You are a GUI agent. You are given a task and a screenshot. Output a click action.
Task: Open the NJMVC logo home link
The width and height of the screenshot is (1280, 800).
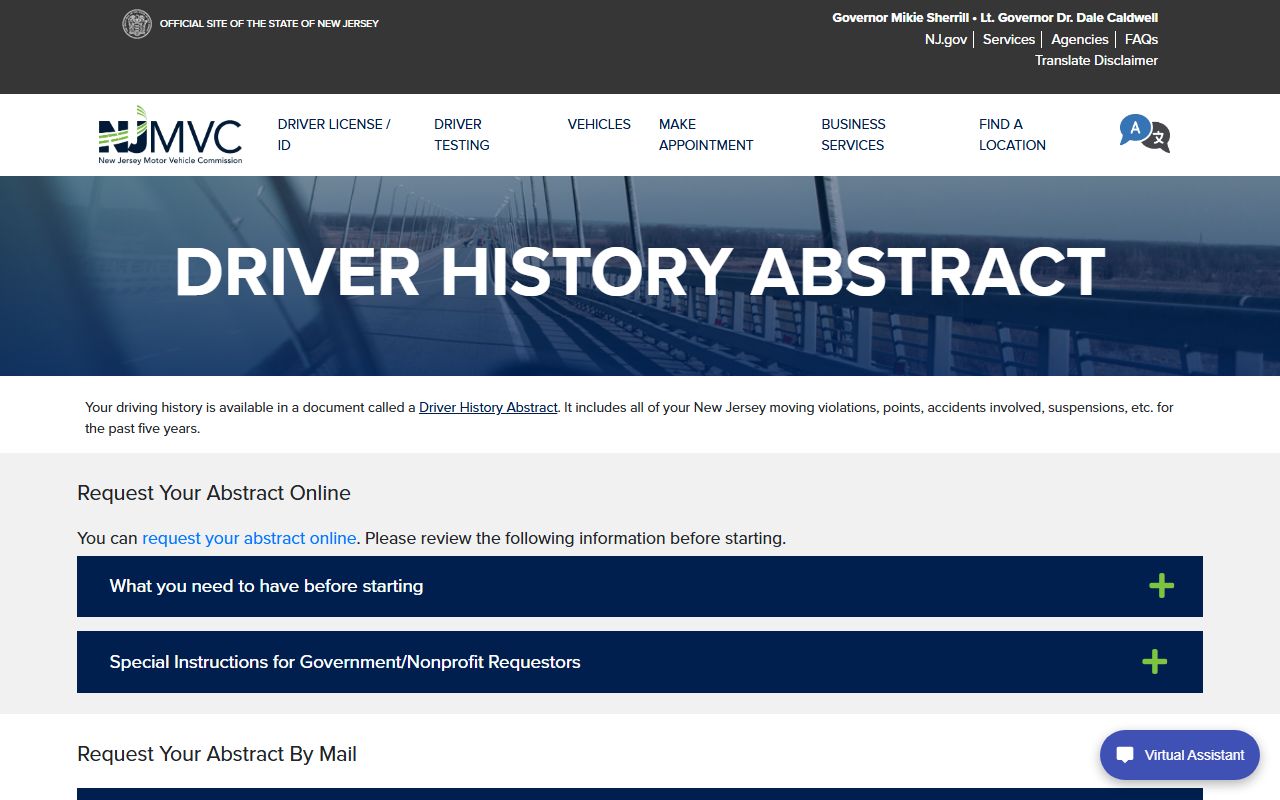170,135
